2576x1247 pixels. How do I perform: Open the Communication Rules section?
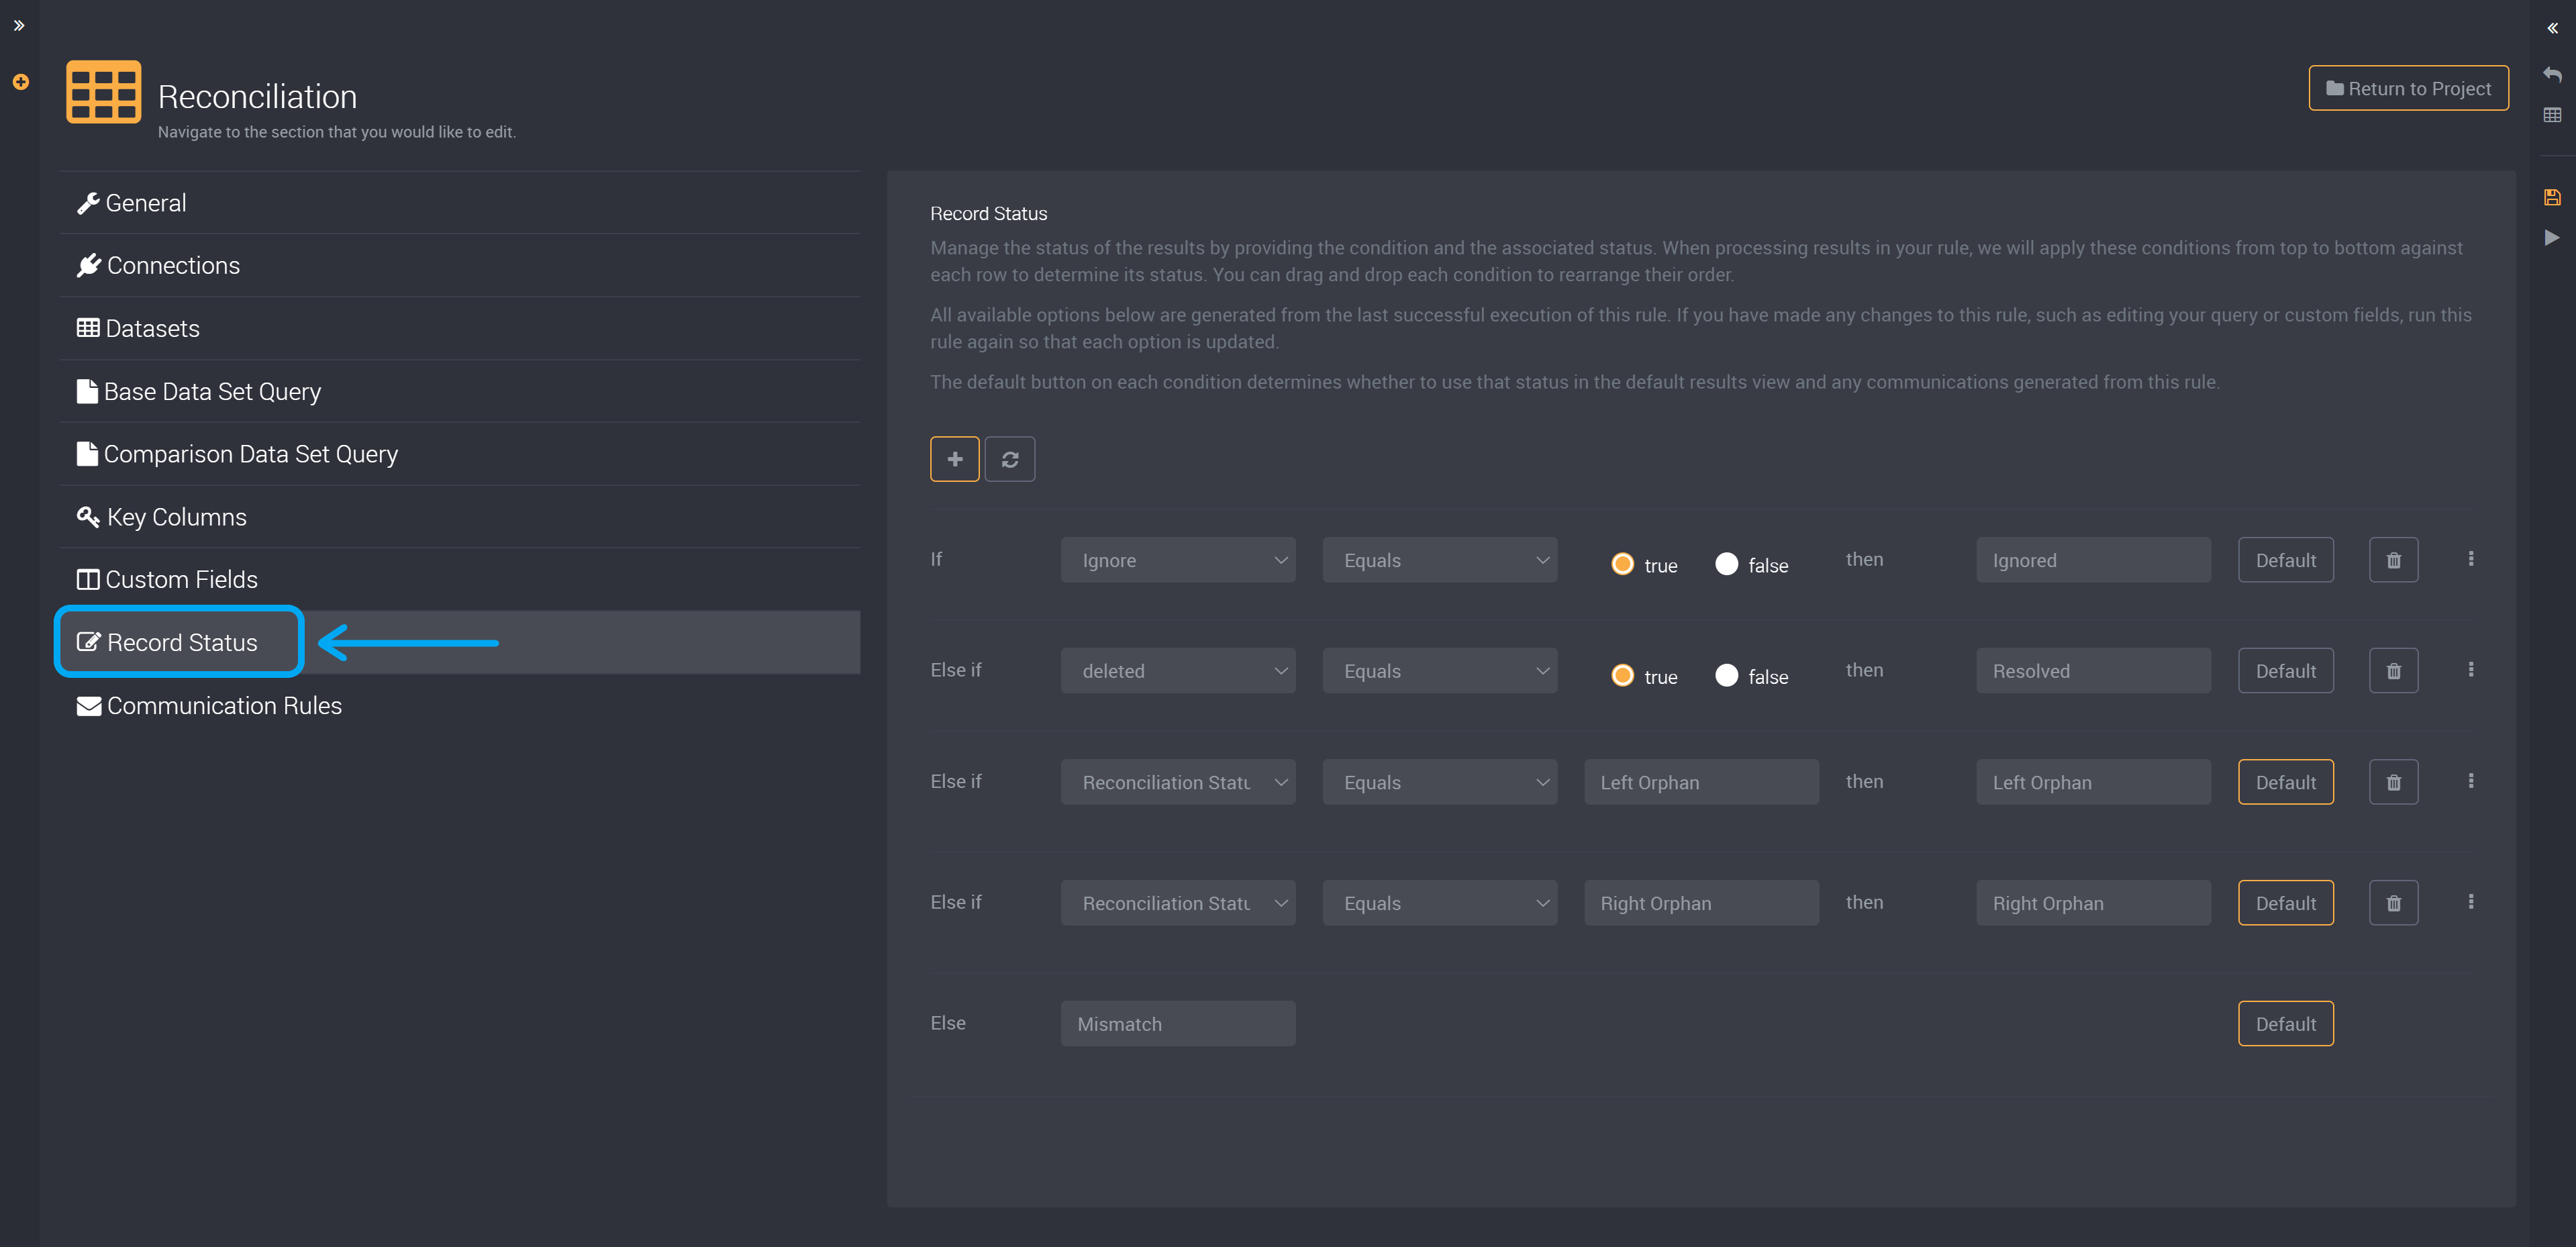coord(460,705)
